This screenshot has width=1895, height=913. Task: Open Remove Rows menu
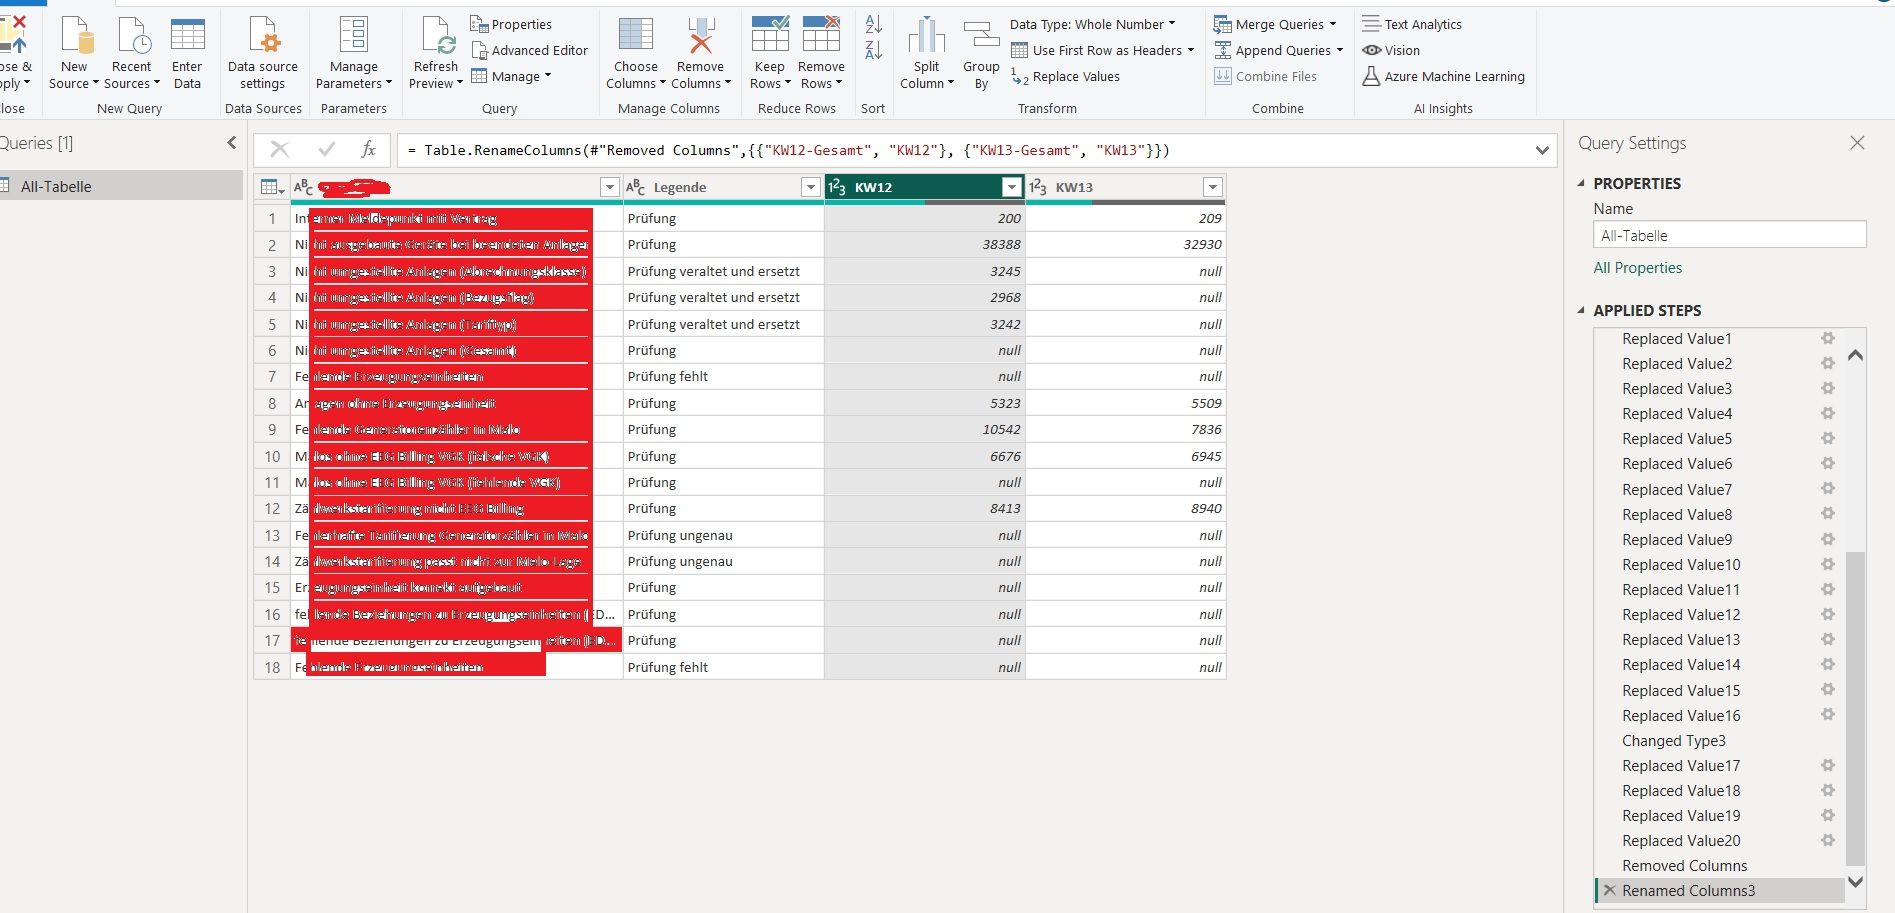[x=821, y=54]
